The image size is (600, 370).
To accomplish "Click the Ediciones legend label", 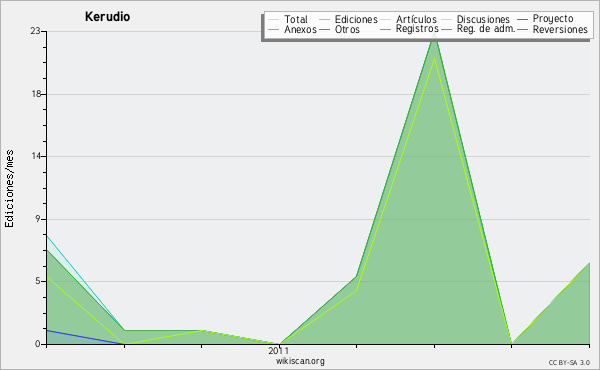I will [x=356, y=19].
